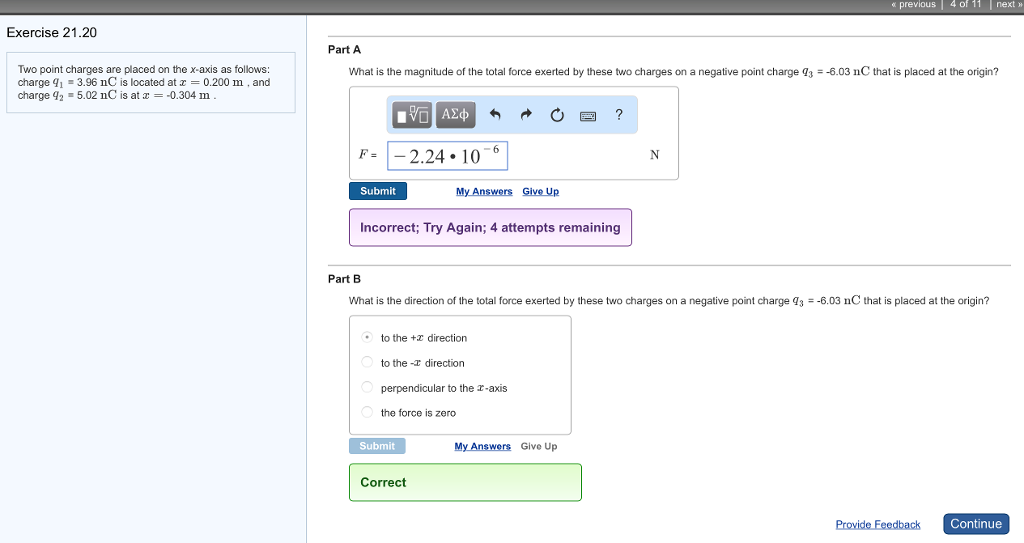The width and height of the screenshot is (1024, 543).
Task: Click the green "Correct" feedback box
Action: (x=465, y=482)
